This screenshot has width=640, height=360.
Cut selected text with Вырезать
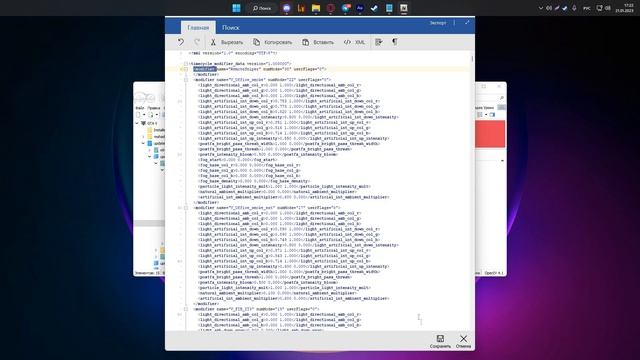(227, 42)
